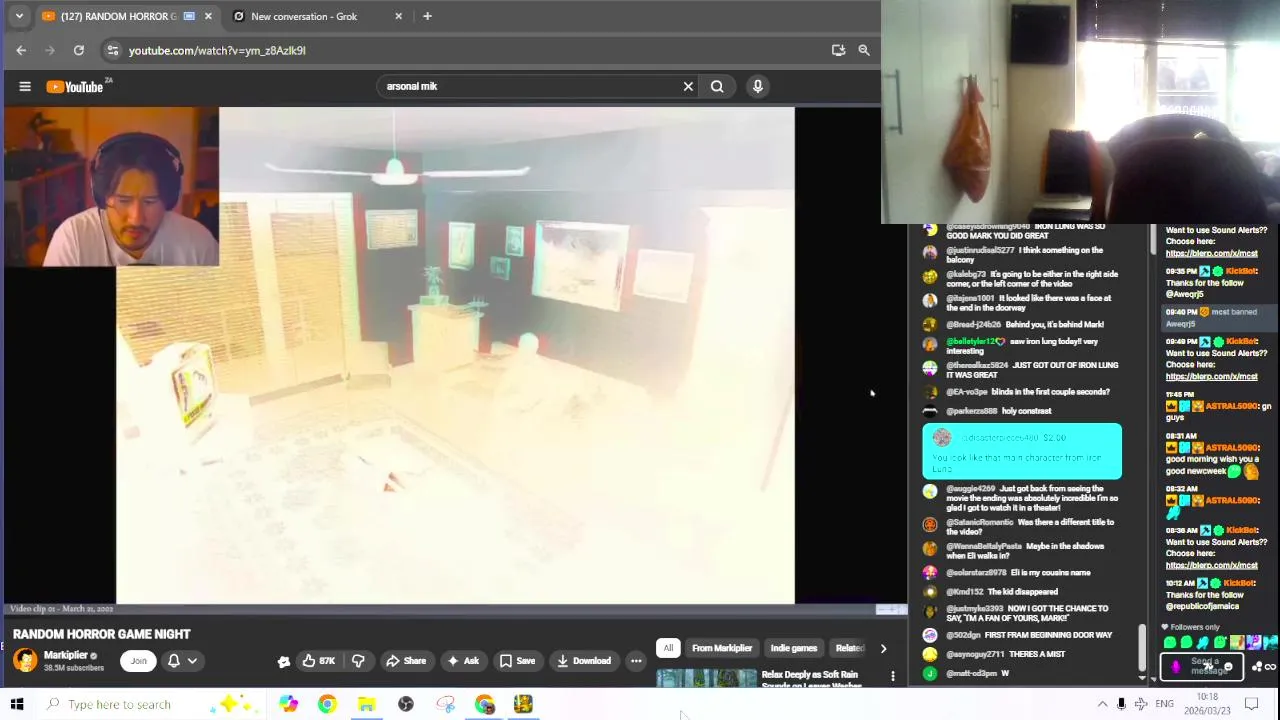Viewport: 1280px width, 720px height.
Task: Install app icon in address bar
Action: 838,50
